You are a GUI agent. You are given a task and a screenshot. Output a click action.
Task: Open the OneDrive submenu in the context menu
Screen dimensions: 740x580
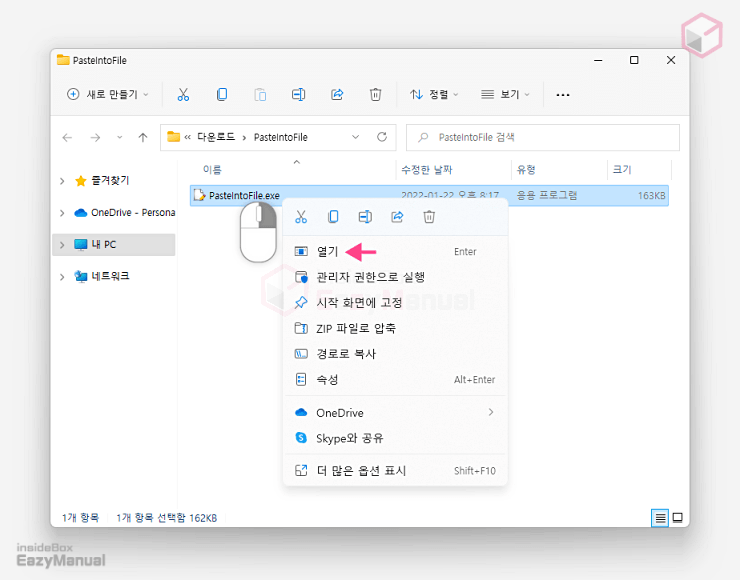pyautogui.click(x=395, y=413)
